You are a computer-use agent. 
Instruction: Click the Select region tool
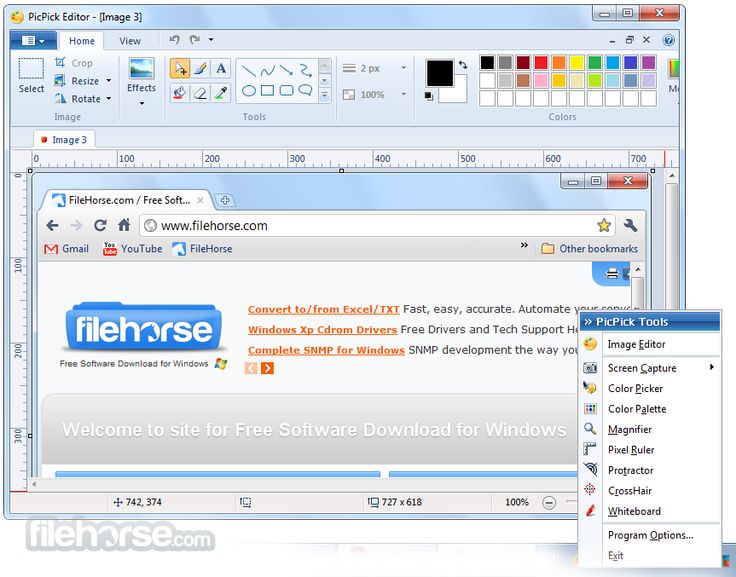pos(31,75)
